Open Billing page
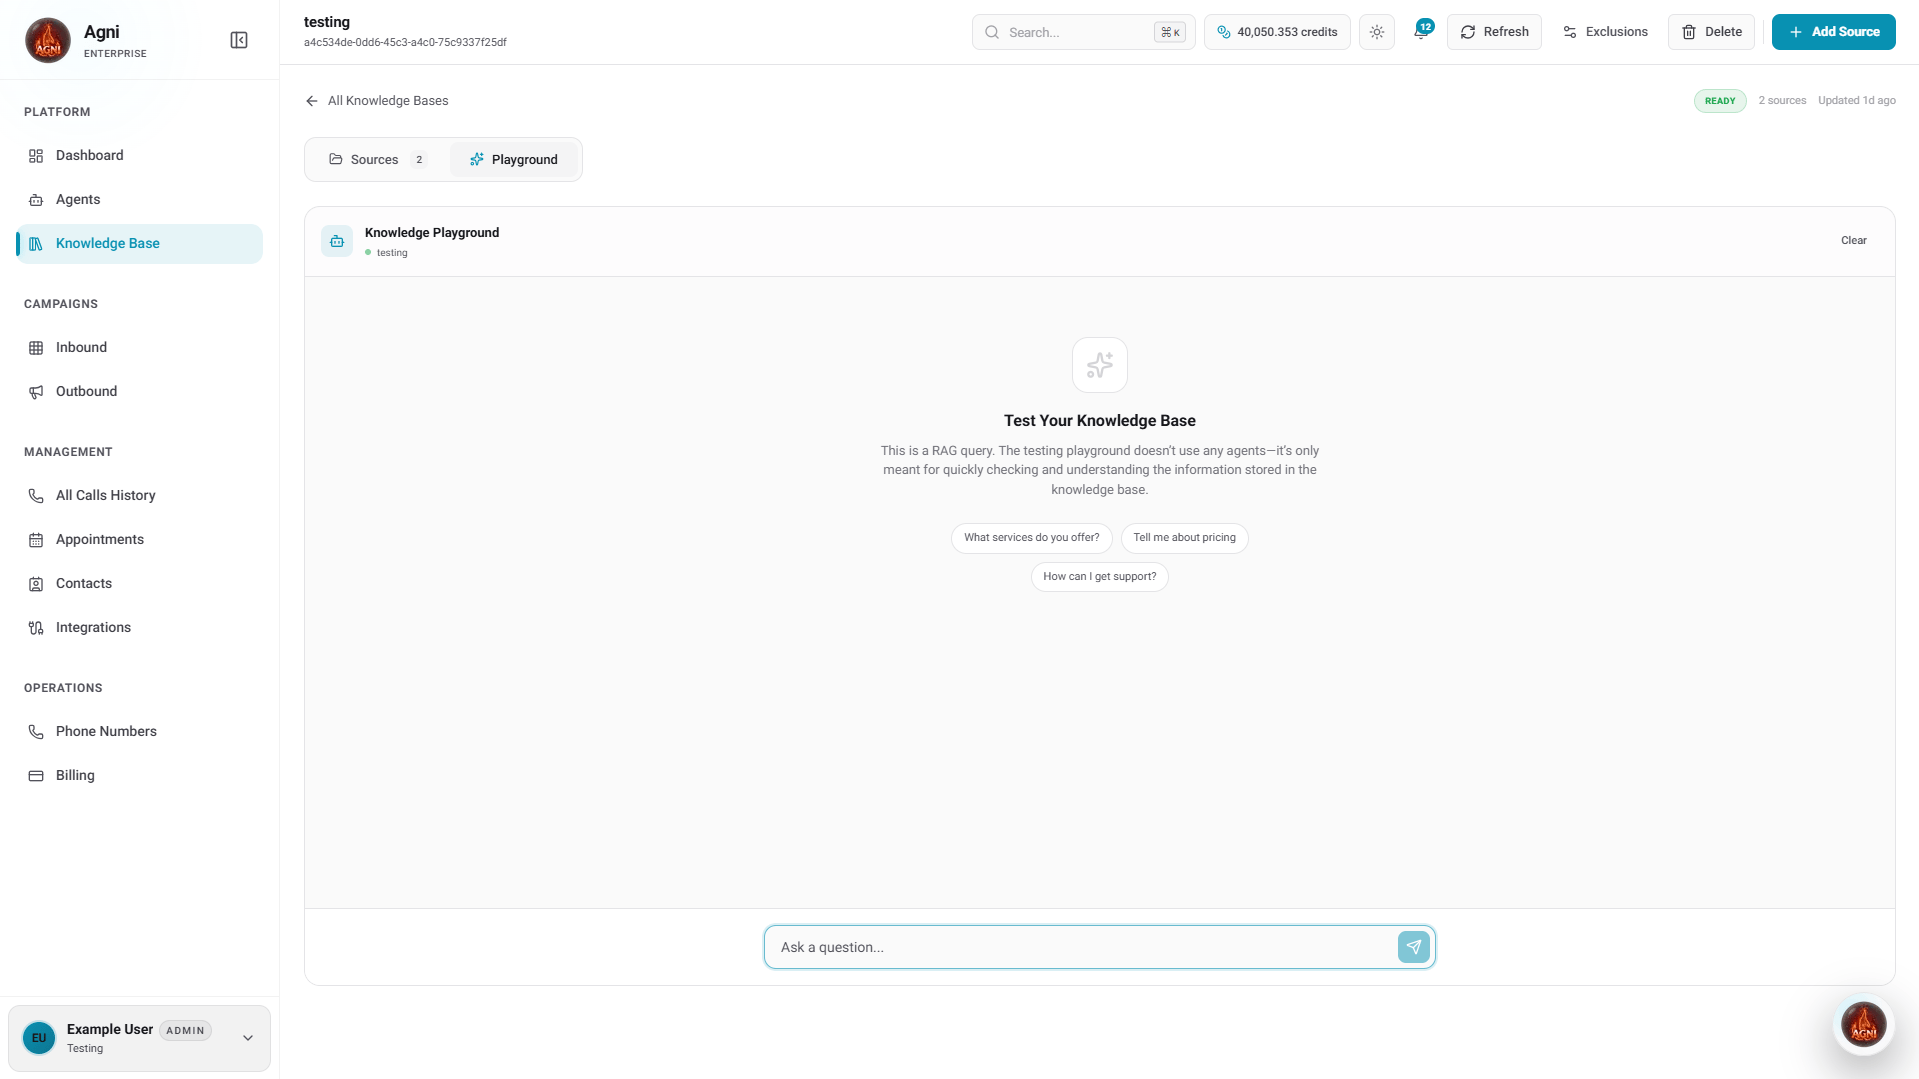Viewport: 1919px width, 1079px height. 139,775
